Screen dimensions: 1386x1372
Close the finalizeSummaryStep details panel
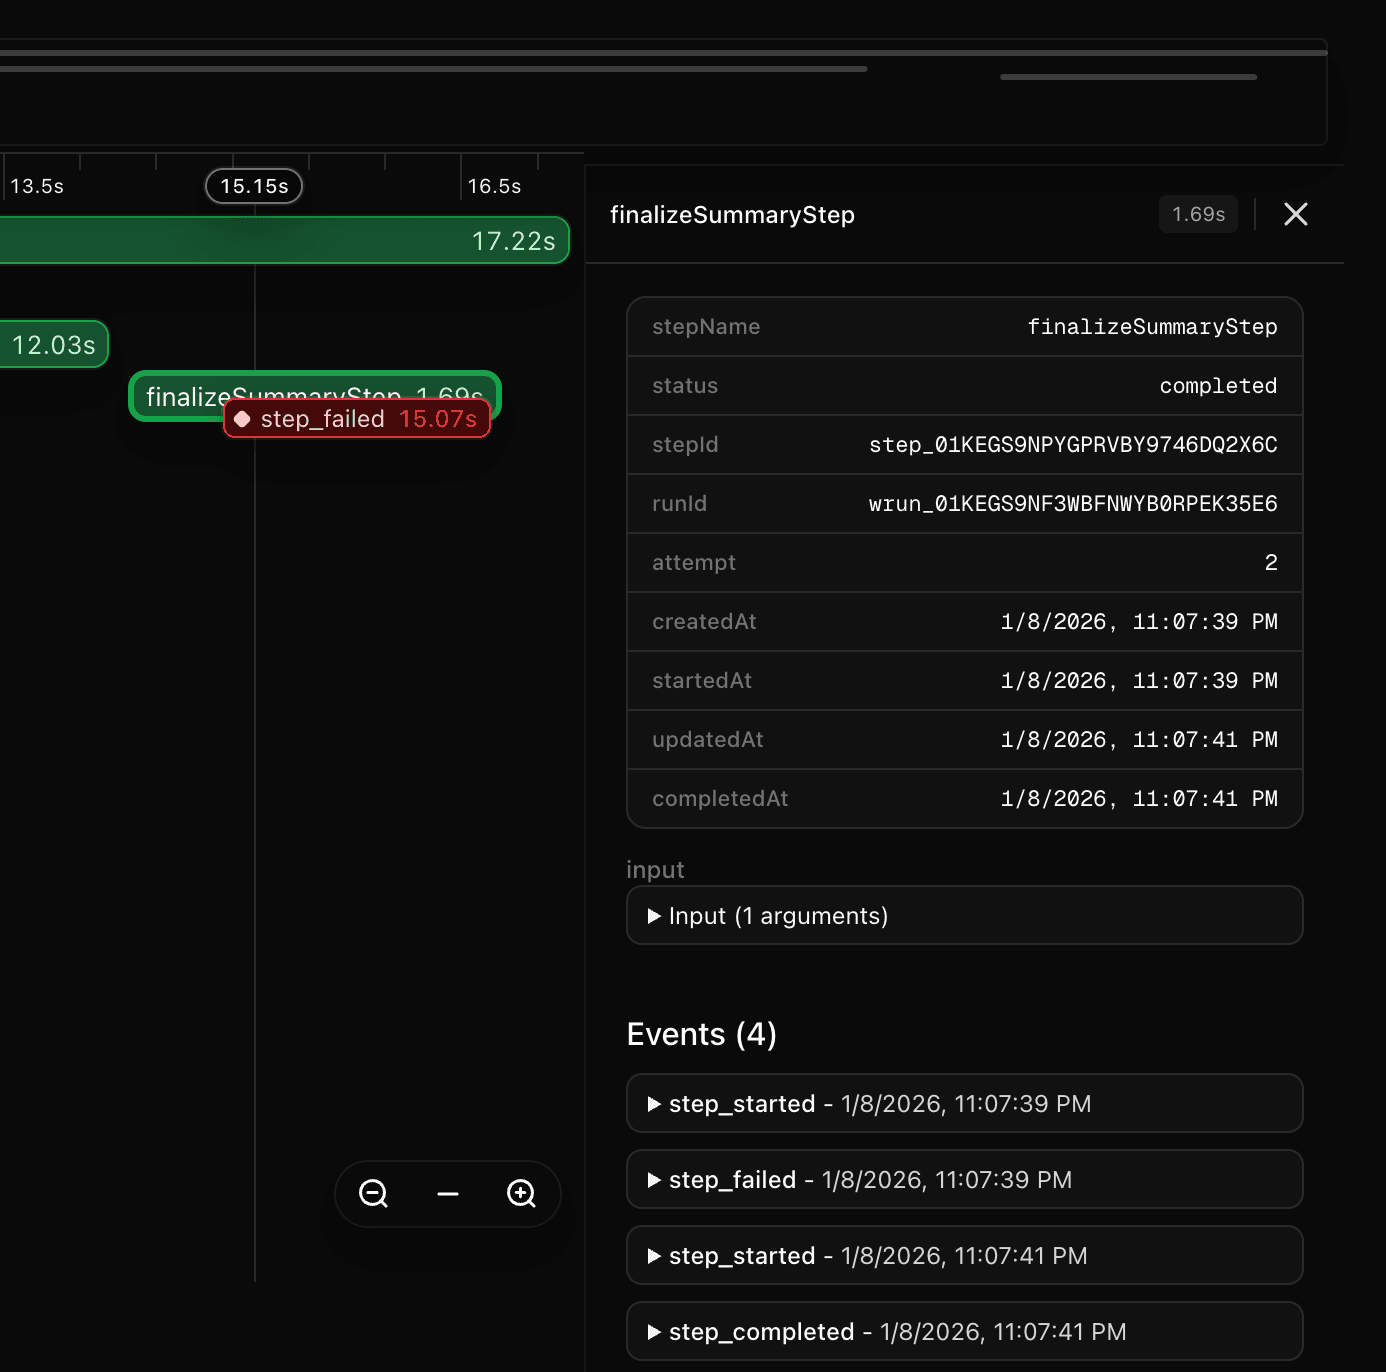coord(1295,215)
